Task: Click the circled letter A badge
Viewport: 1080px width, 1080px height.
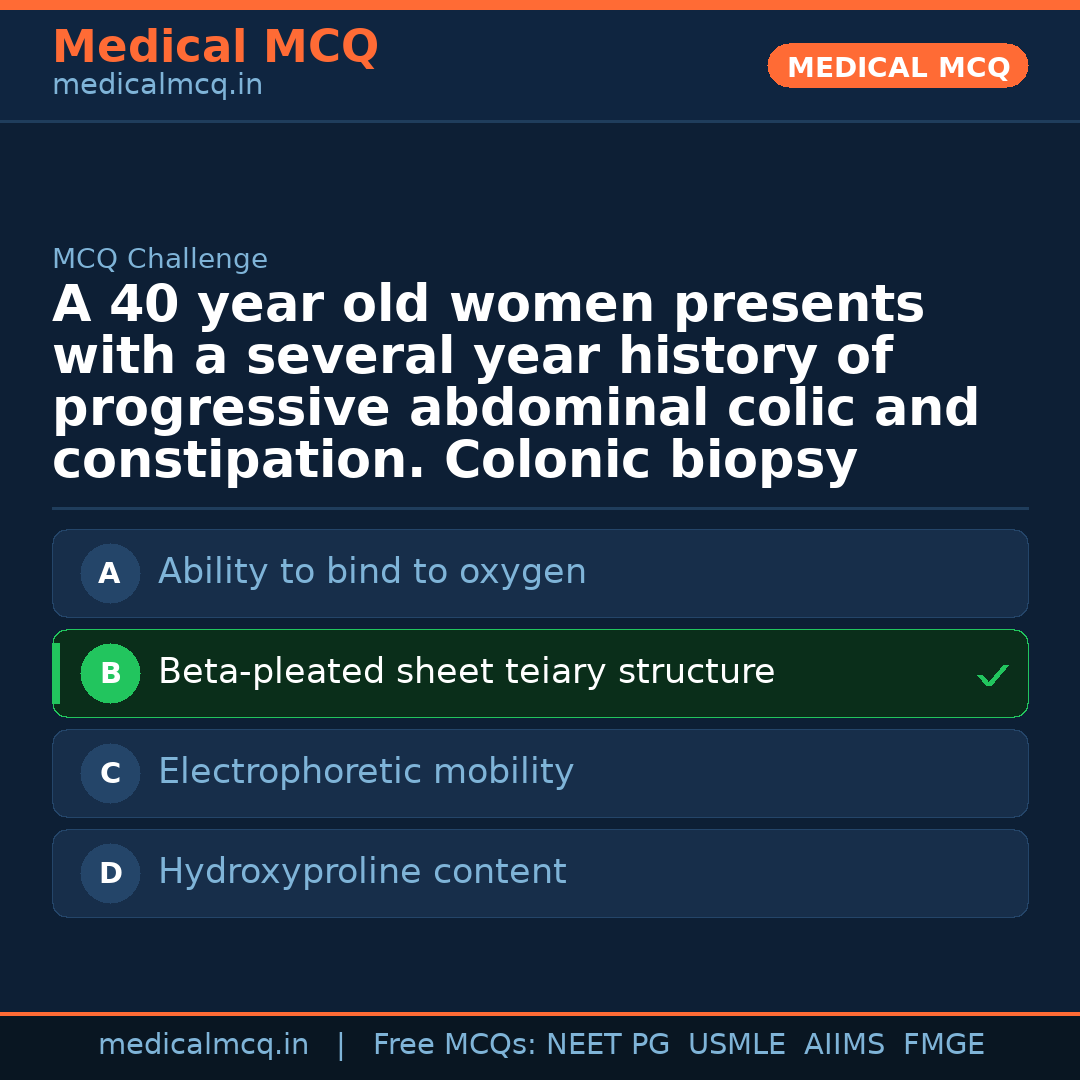Action: (110, 574)
